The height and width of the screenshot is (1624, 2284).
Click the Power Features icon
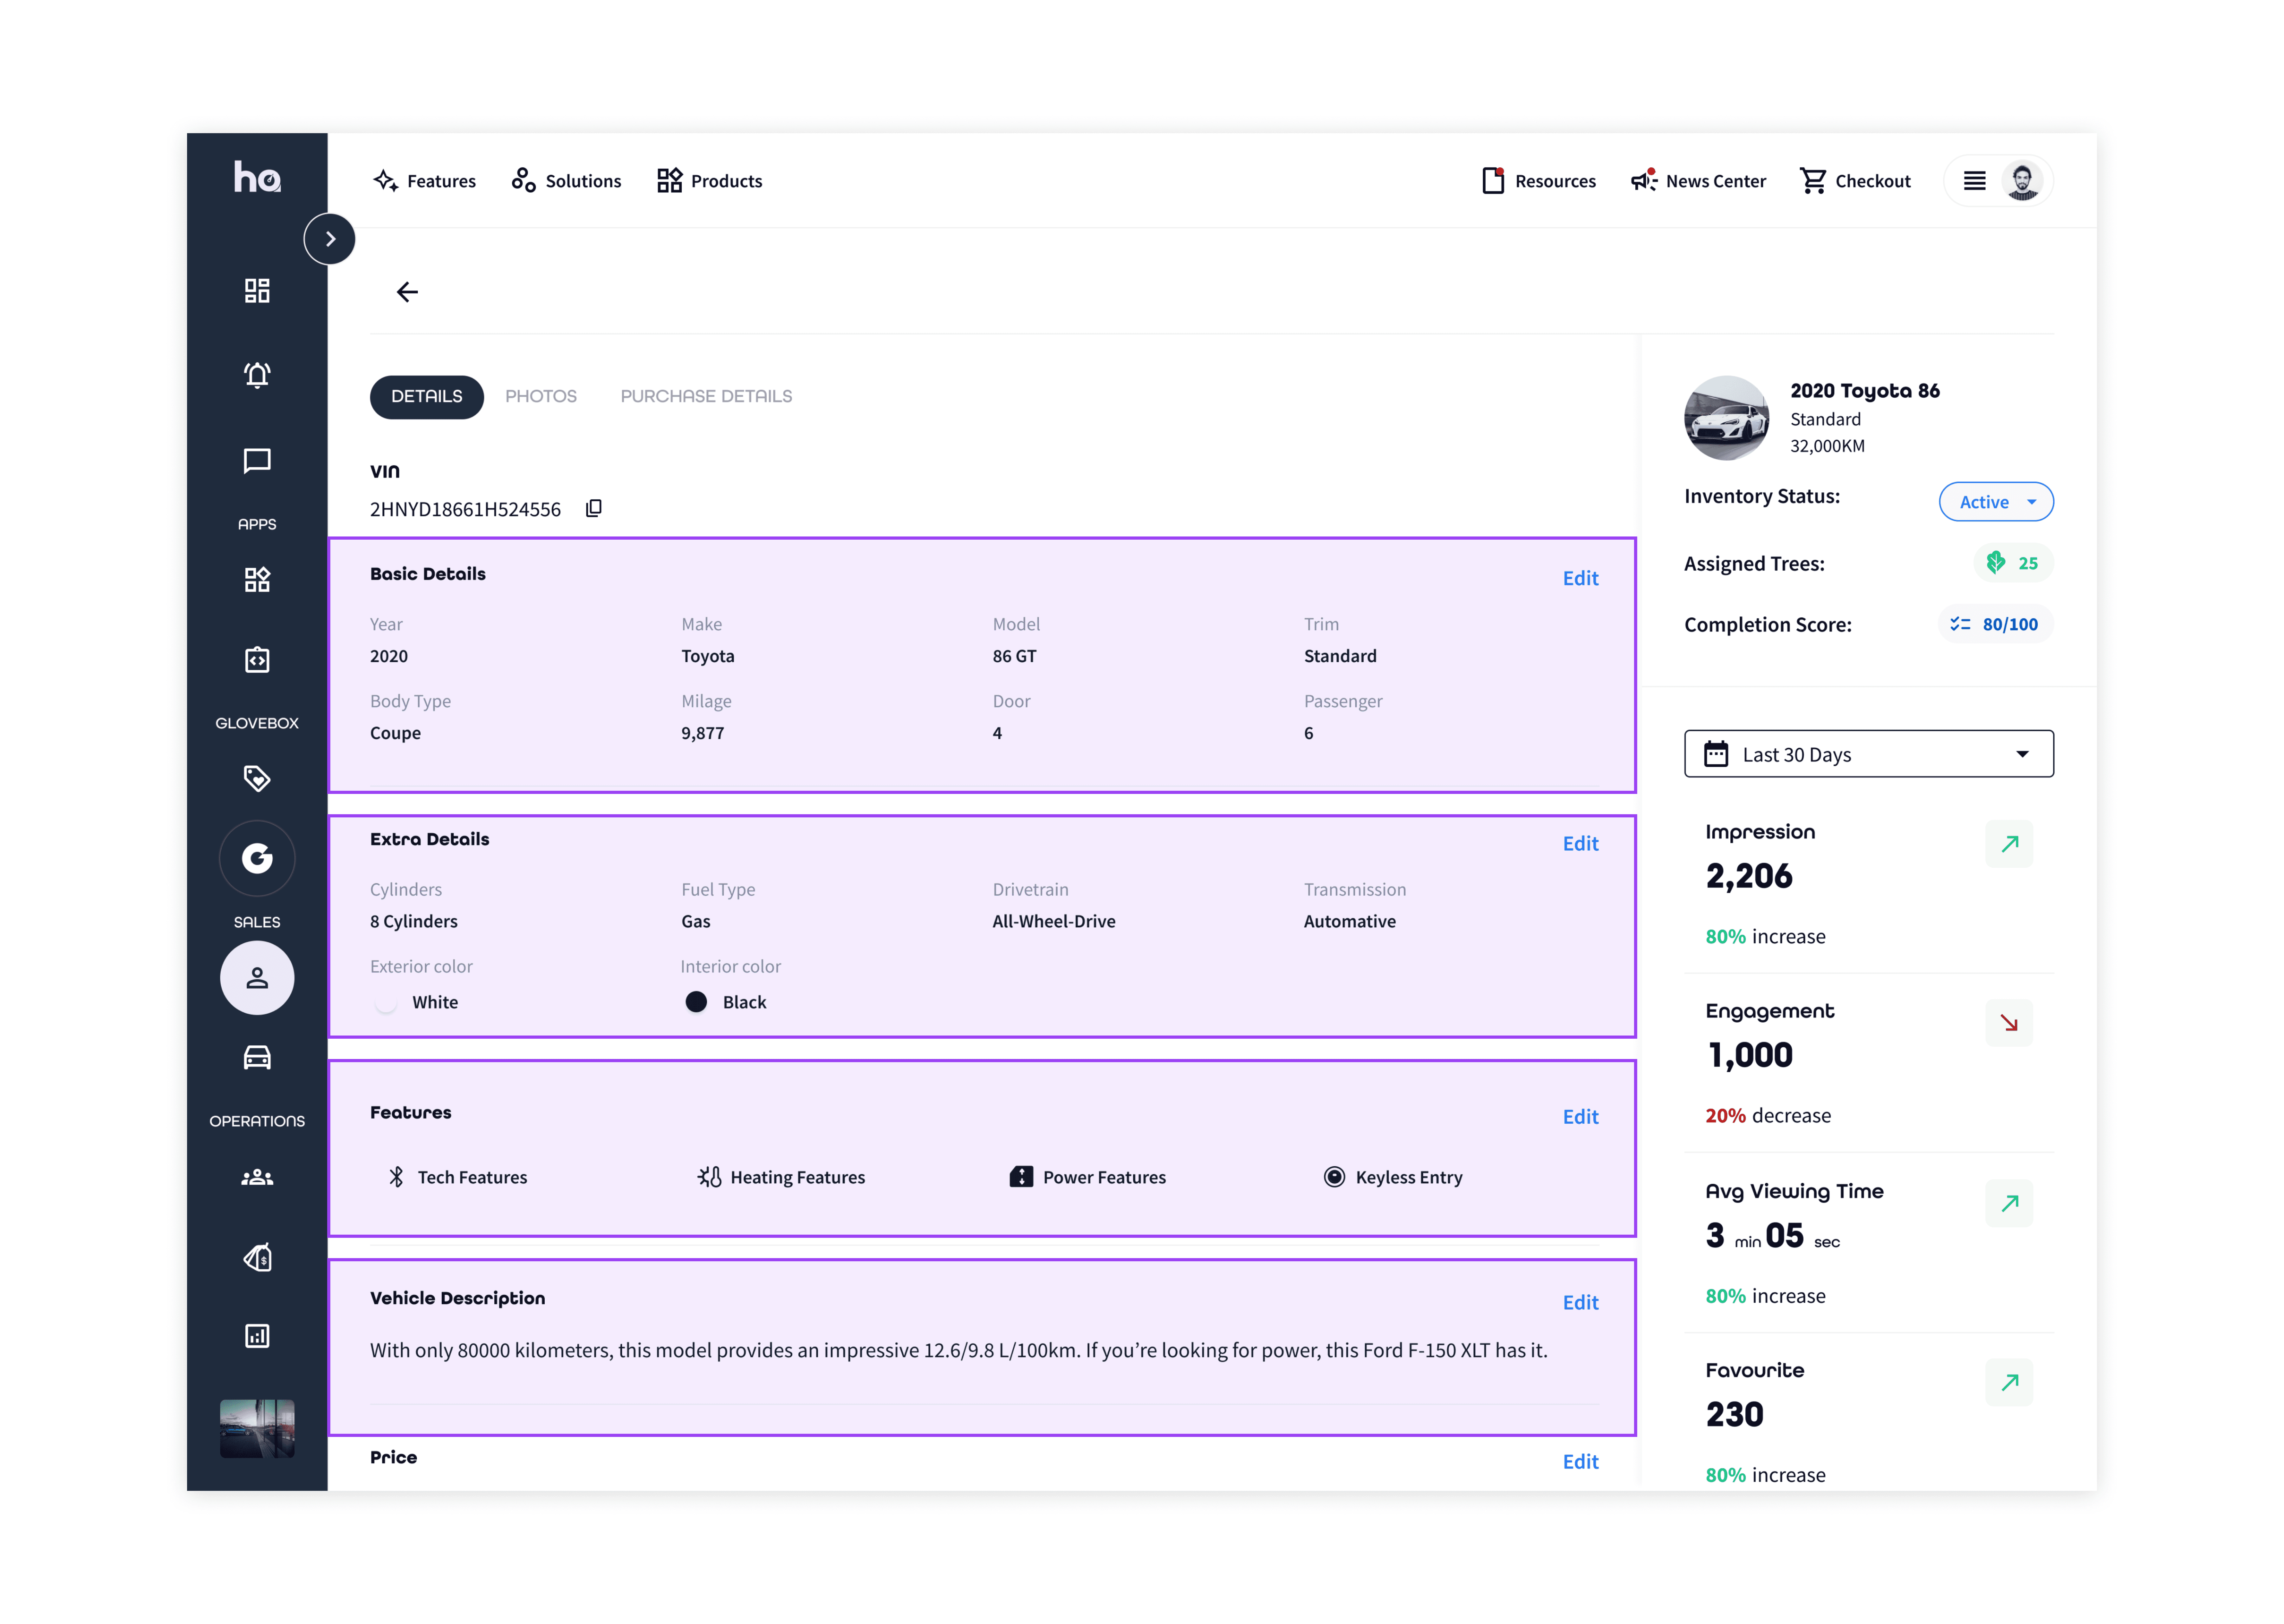point(1021,1177)
